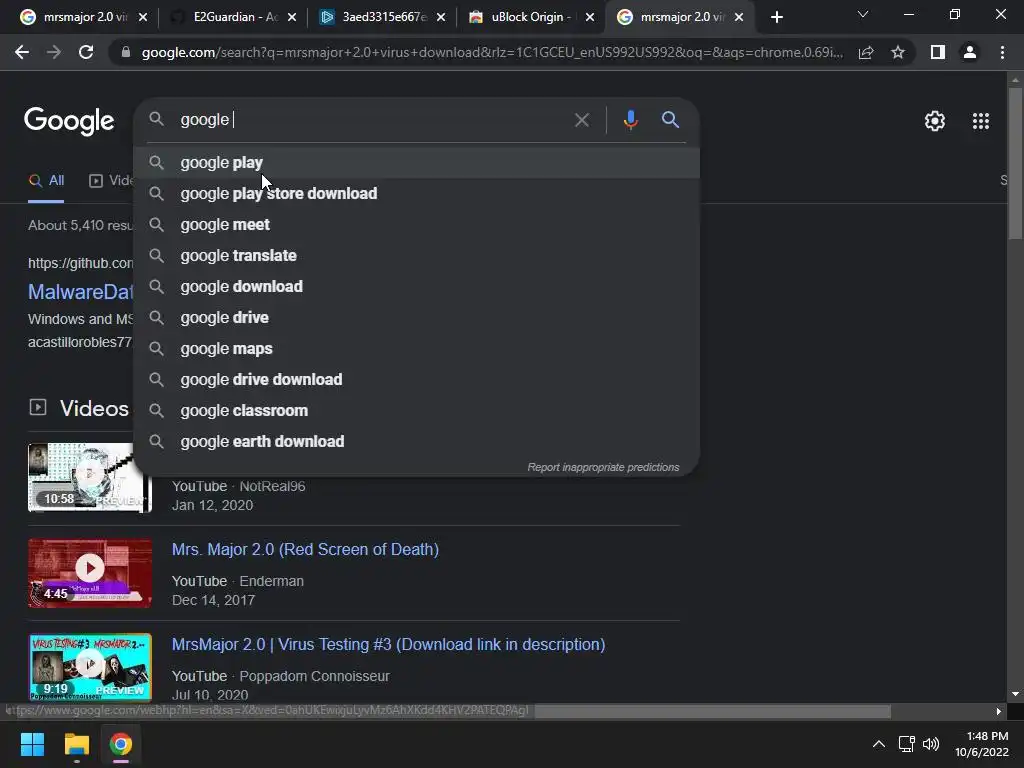Choose the 'google earth download' suggestion

tap(417, 441)
